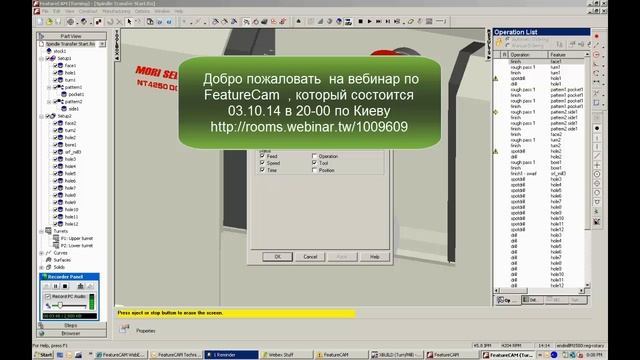
Task: Collapse the pattern1 tree node
Action: [49, 87]
